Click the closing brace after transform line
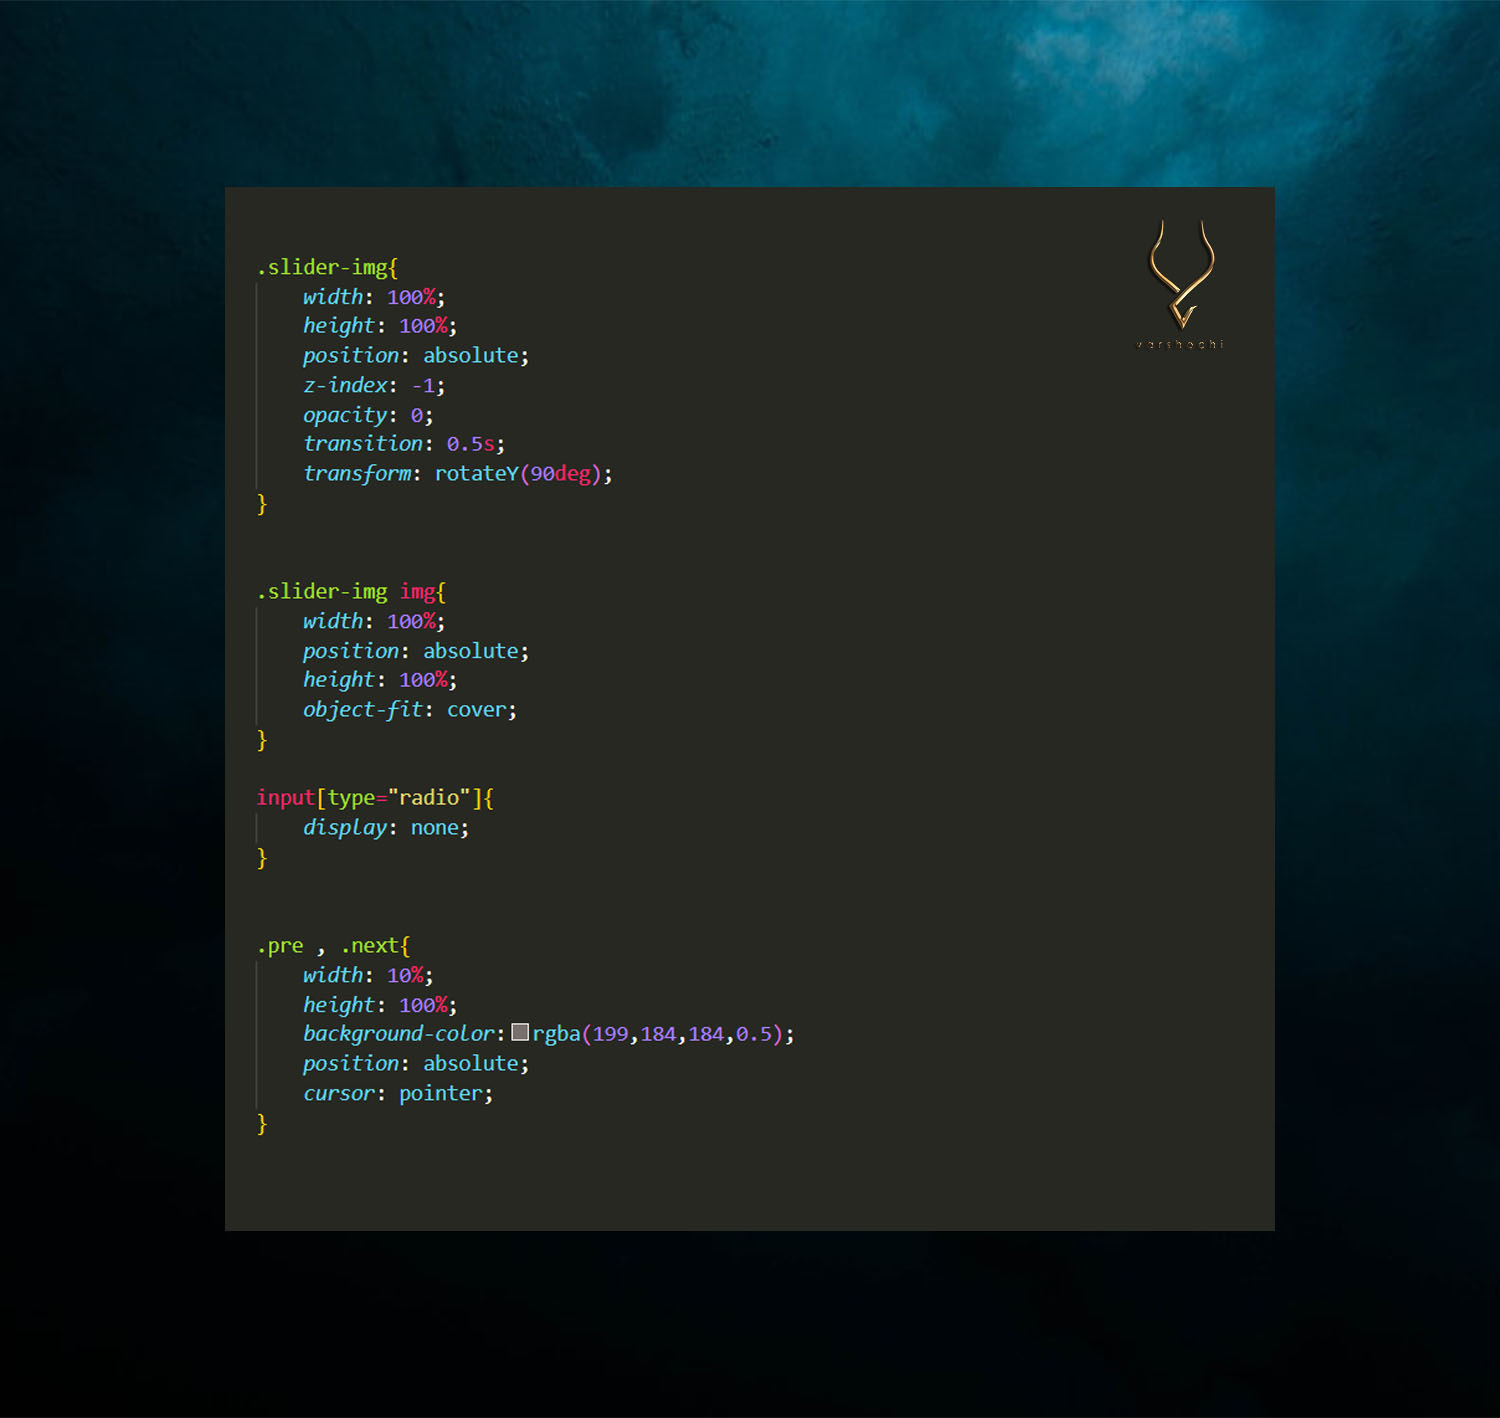 tap(262, 503)
